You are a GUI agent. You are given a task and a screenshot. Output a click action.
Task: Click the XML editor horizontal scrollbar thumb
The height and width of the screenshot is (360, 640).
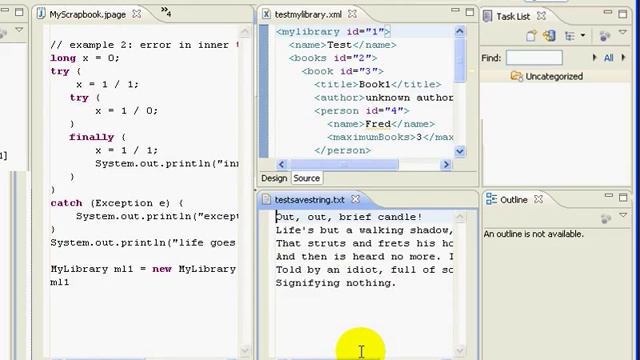tap(344, 164)
